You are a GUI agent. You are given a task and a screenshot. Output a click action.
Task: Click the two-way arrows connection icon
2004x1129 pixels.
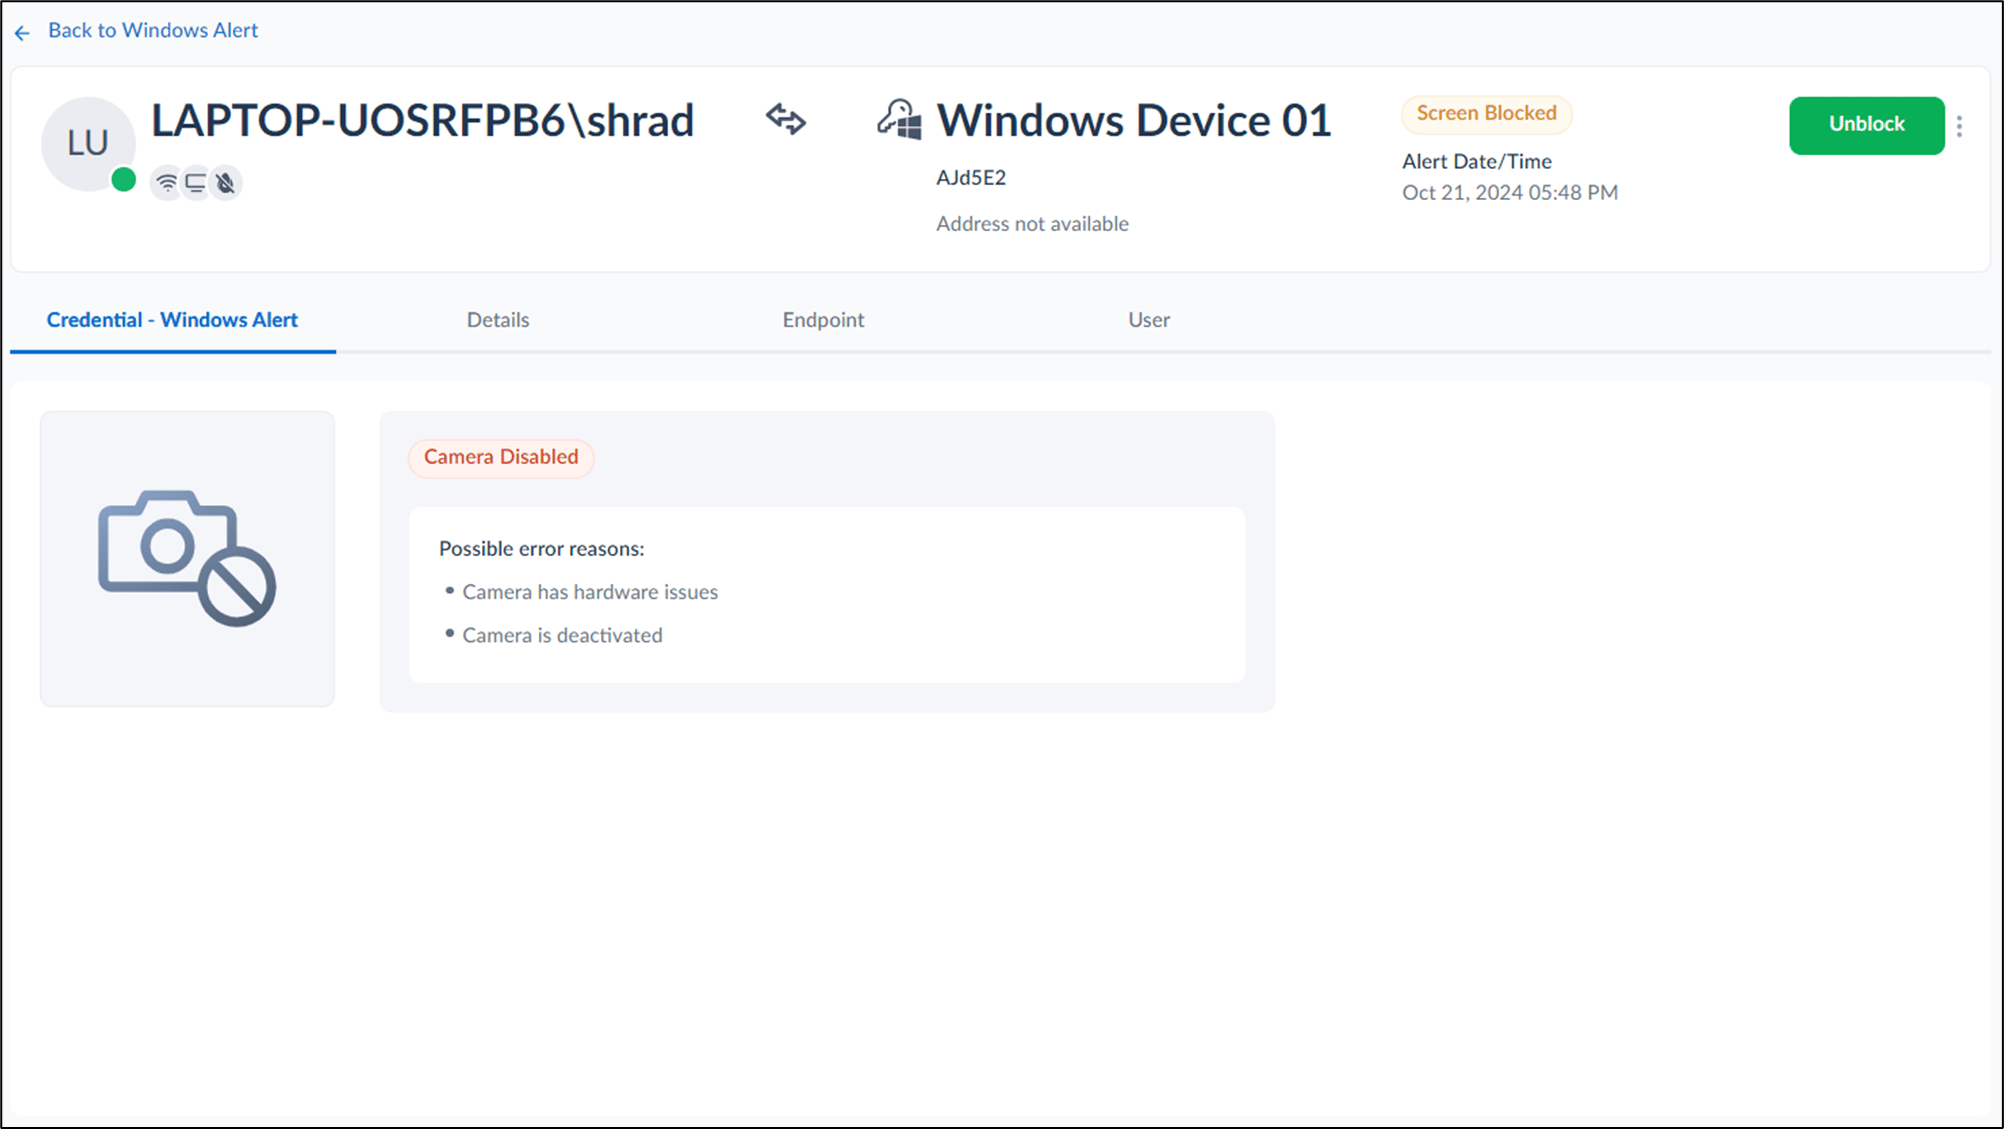(x=786, y=119)
